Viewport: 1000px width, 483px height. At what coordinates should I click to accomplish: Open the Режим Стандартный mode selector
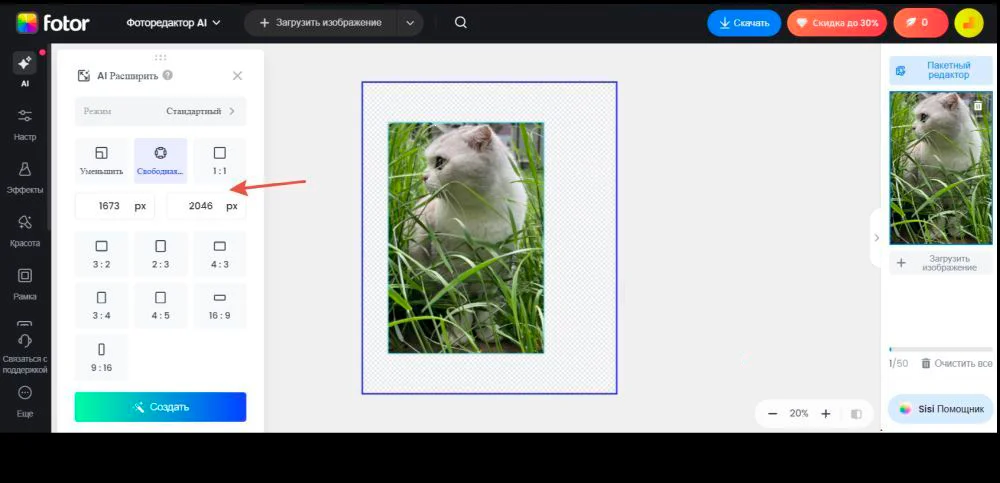tap(161, 111)
